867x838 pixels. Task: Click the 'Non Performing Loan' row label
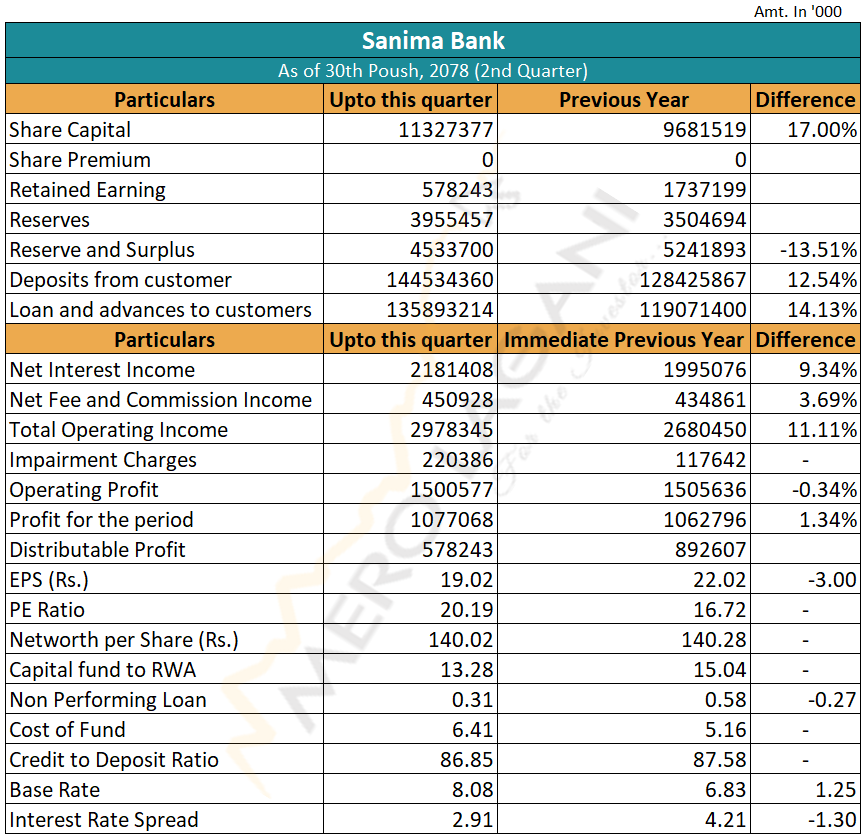point(108,700)
